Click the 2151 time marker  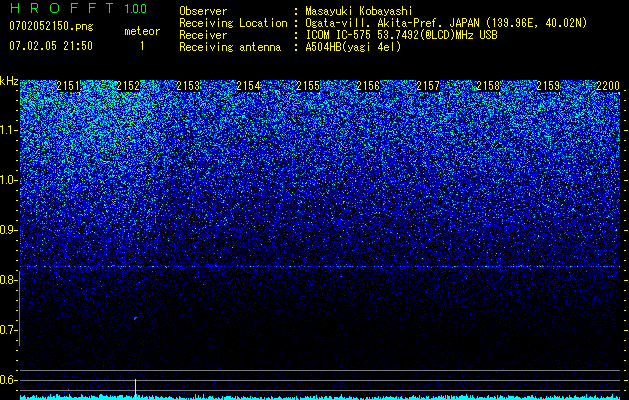pyautogui.click(x=68, y=86)
